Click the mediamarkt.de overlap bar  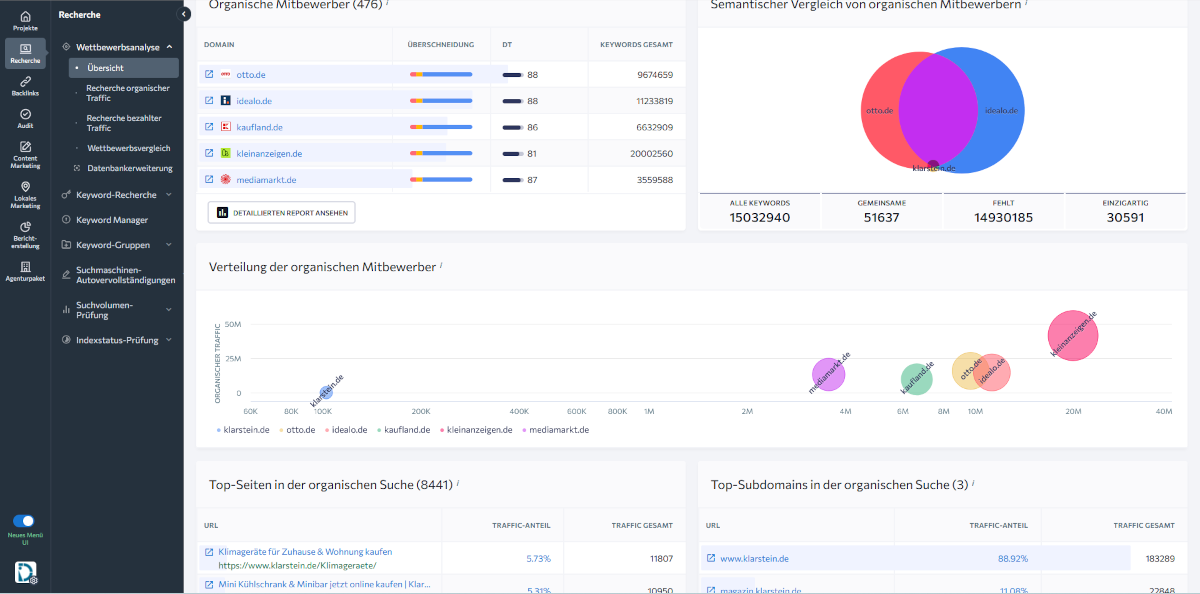441,180
